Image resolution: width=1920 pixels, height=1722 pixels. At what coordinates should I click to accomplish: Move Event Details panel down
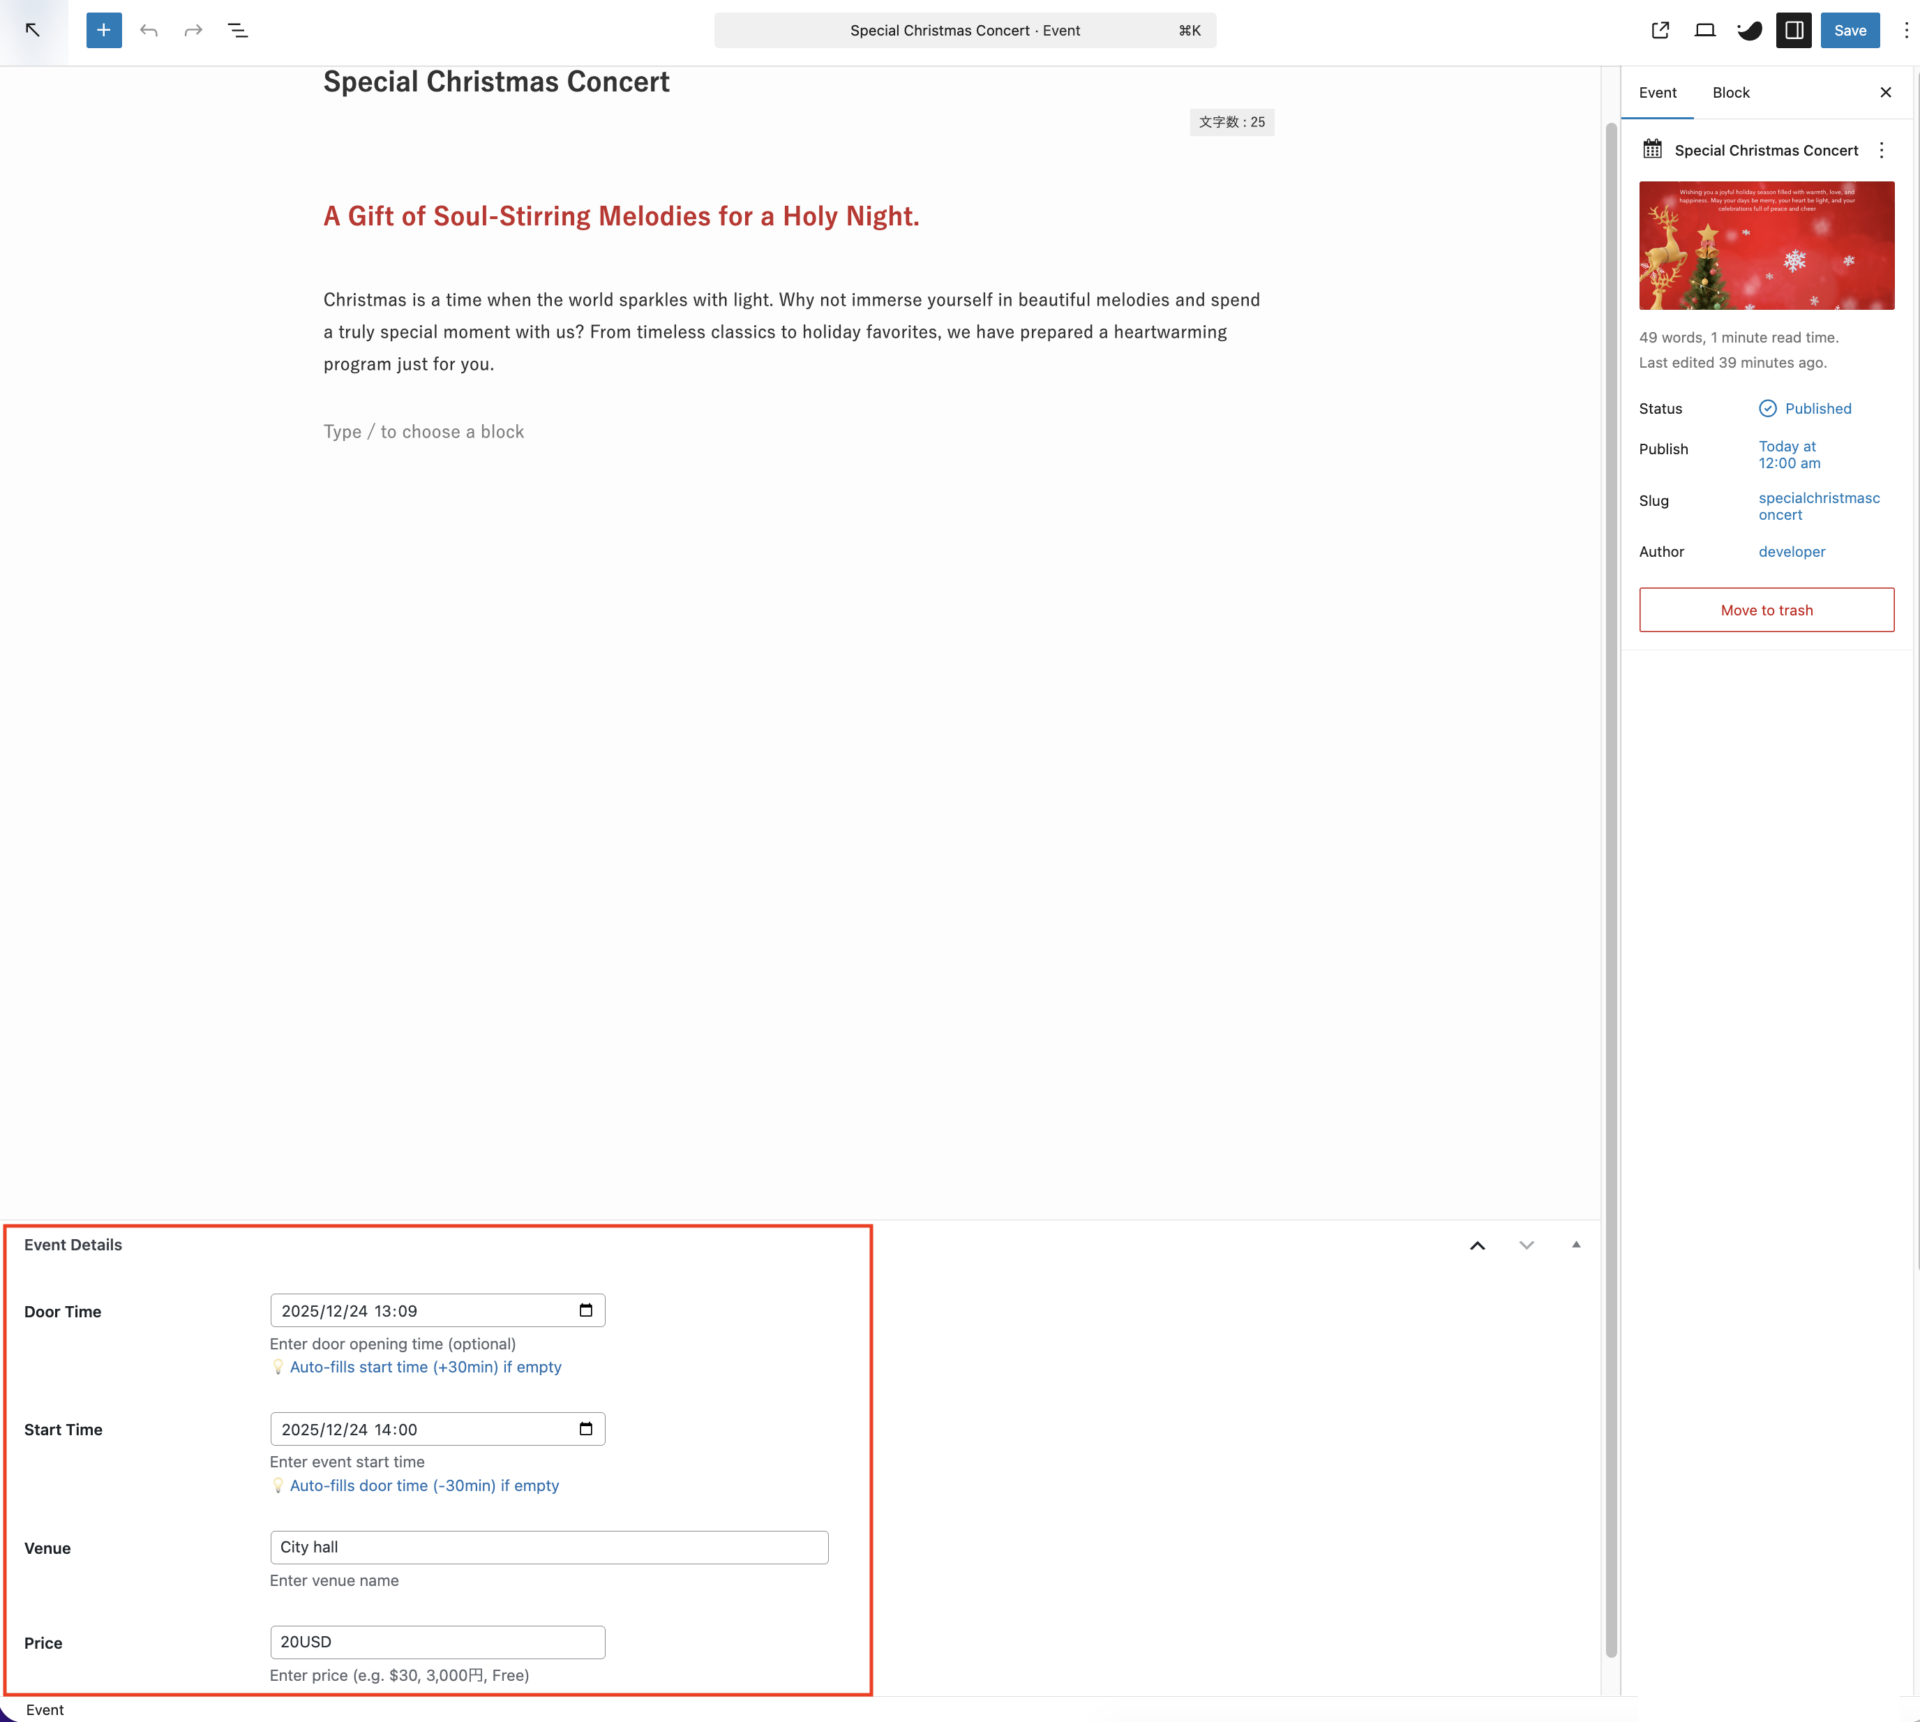(1526, 1245)
